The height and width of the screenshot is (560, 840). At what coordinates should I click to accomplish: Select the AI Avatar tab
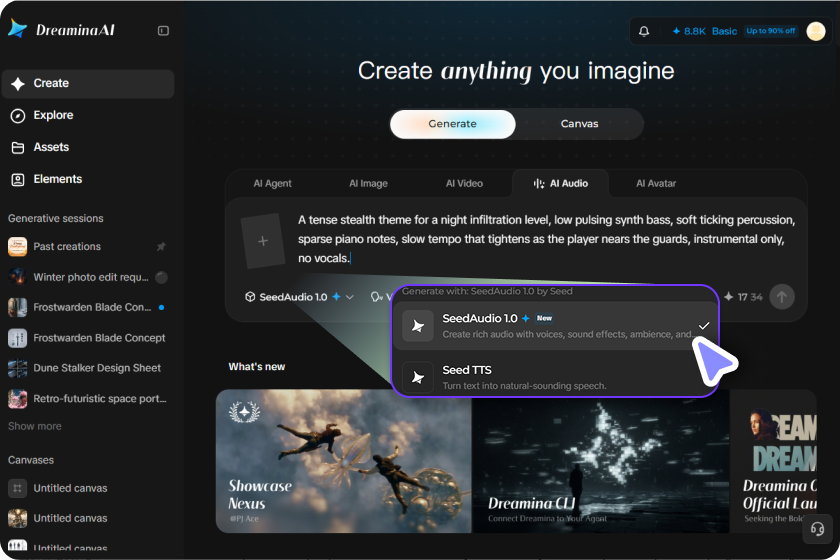click(656, 184)
